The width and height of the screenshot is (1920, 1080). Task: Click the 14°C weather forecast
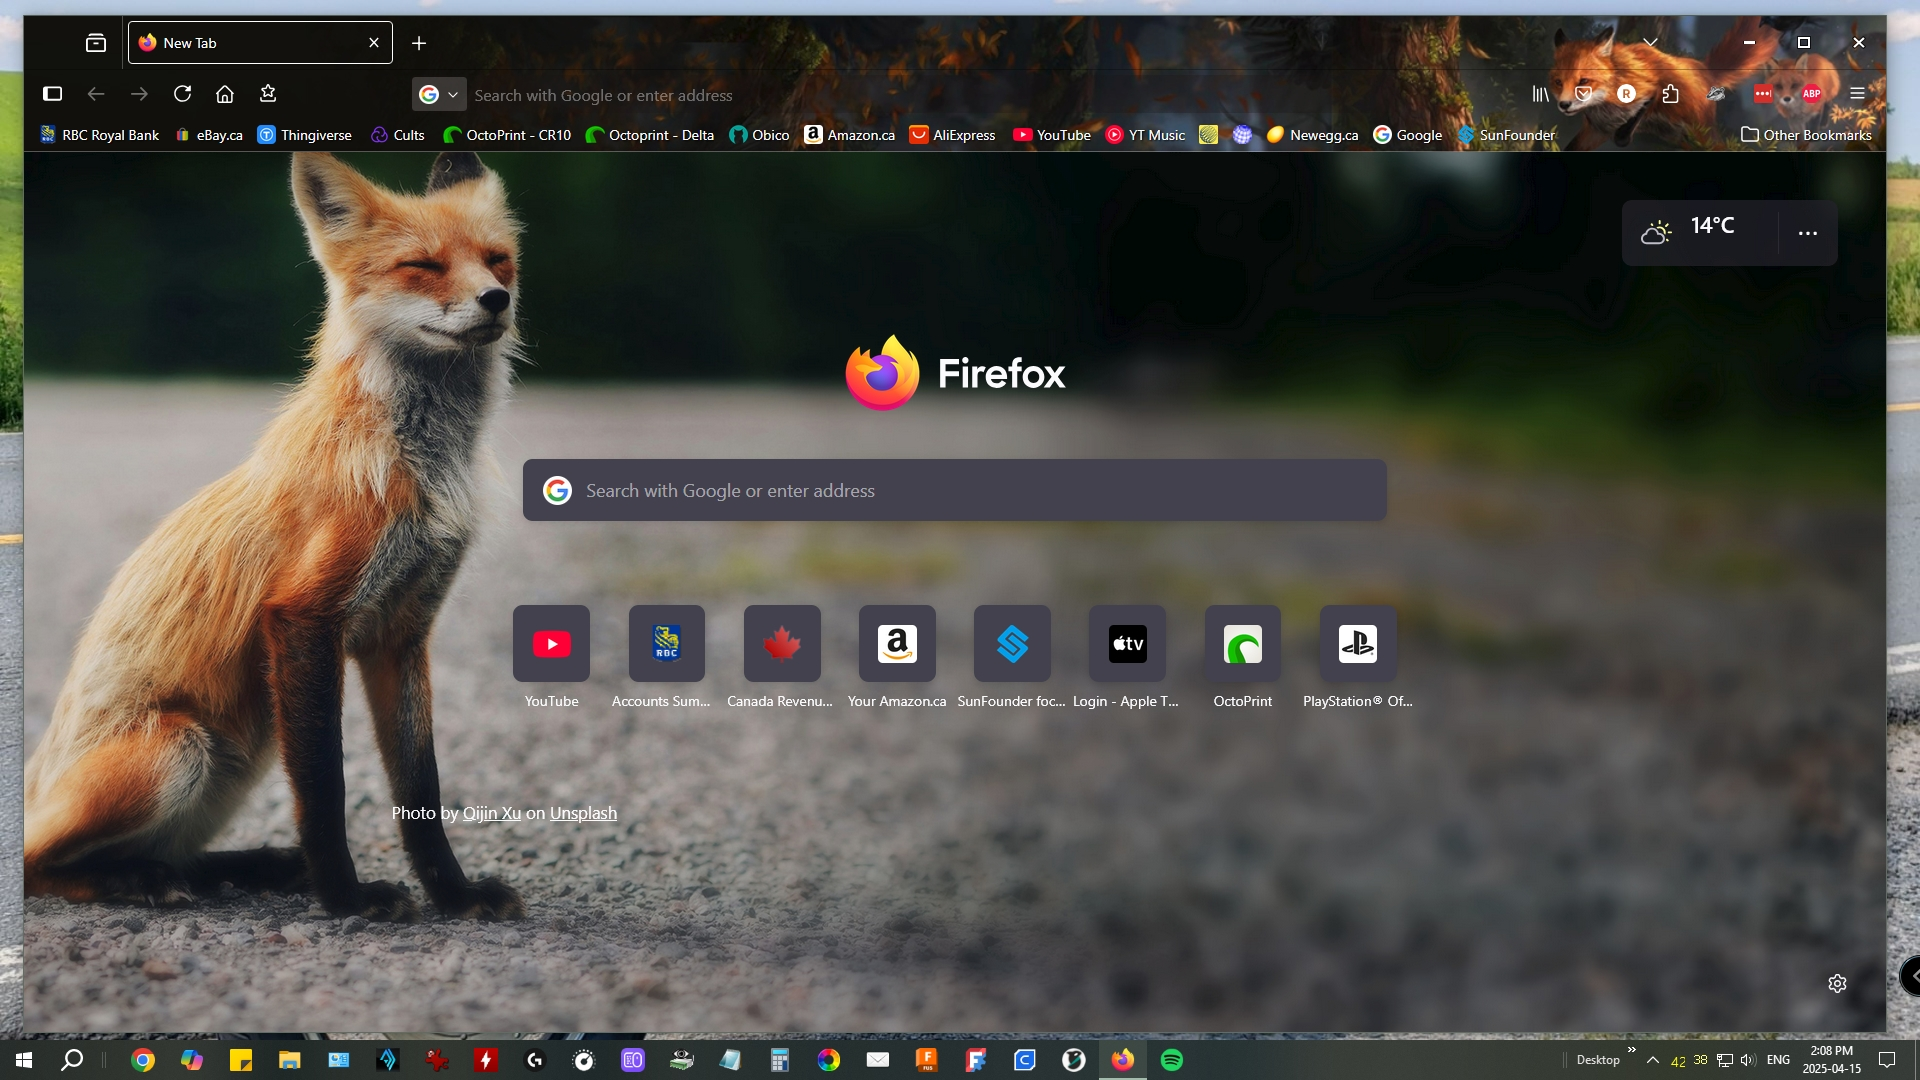click(1699, 232)
